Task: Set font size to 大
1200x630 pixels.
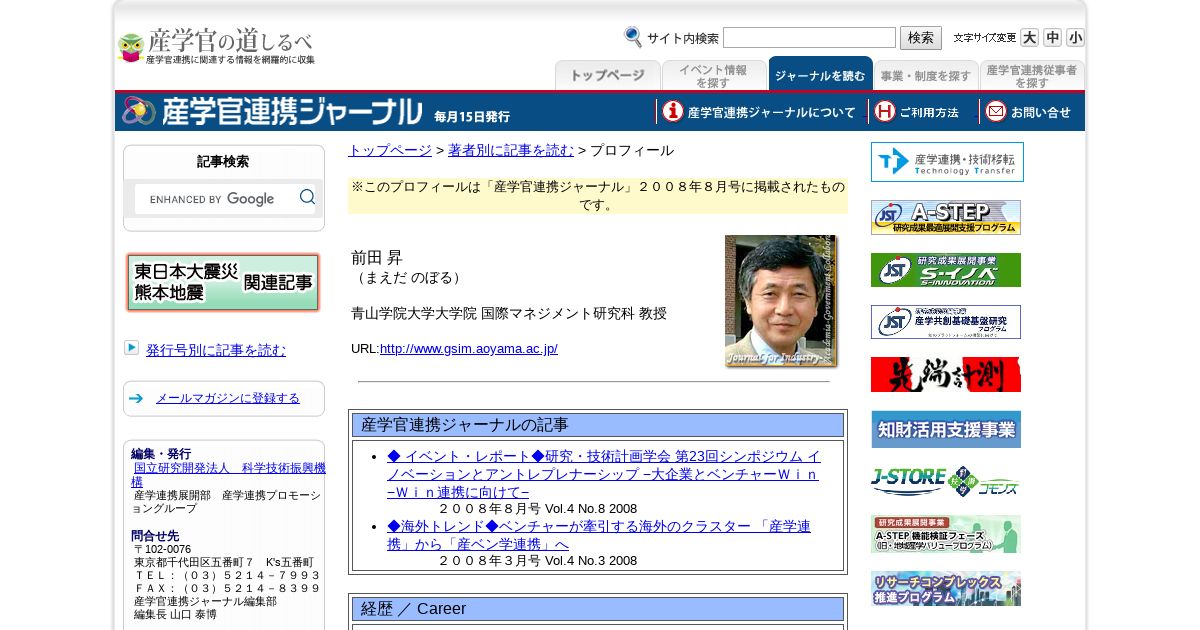Action: 1029,37
